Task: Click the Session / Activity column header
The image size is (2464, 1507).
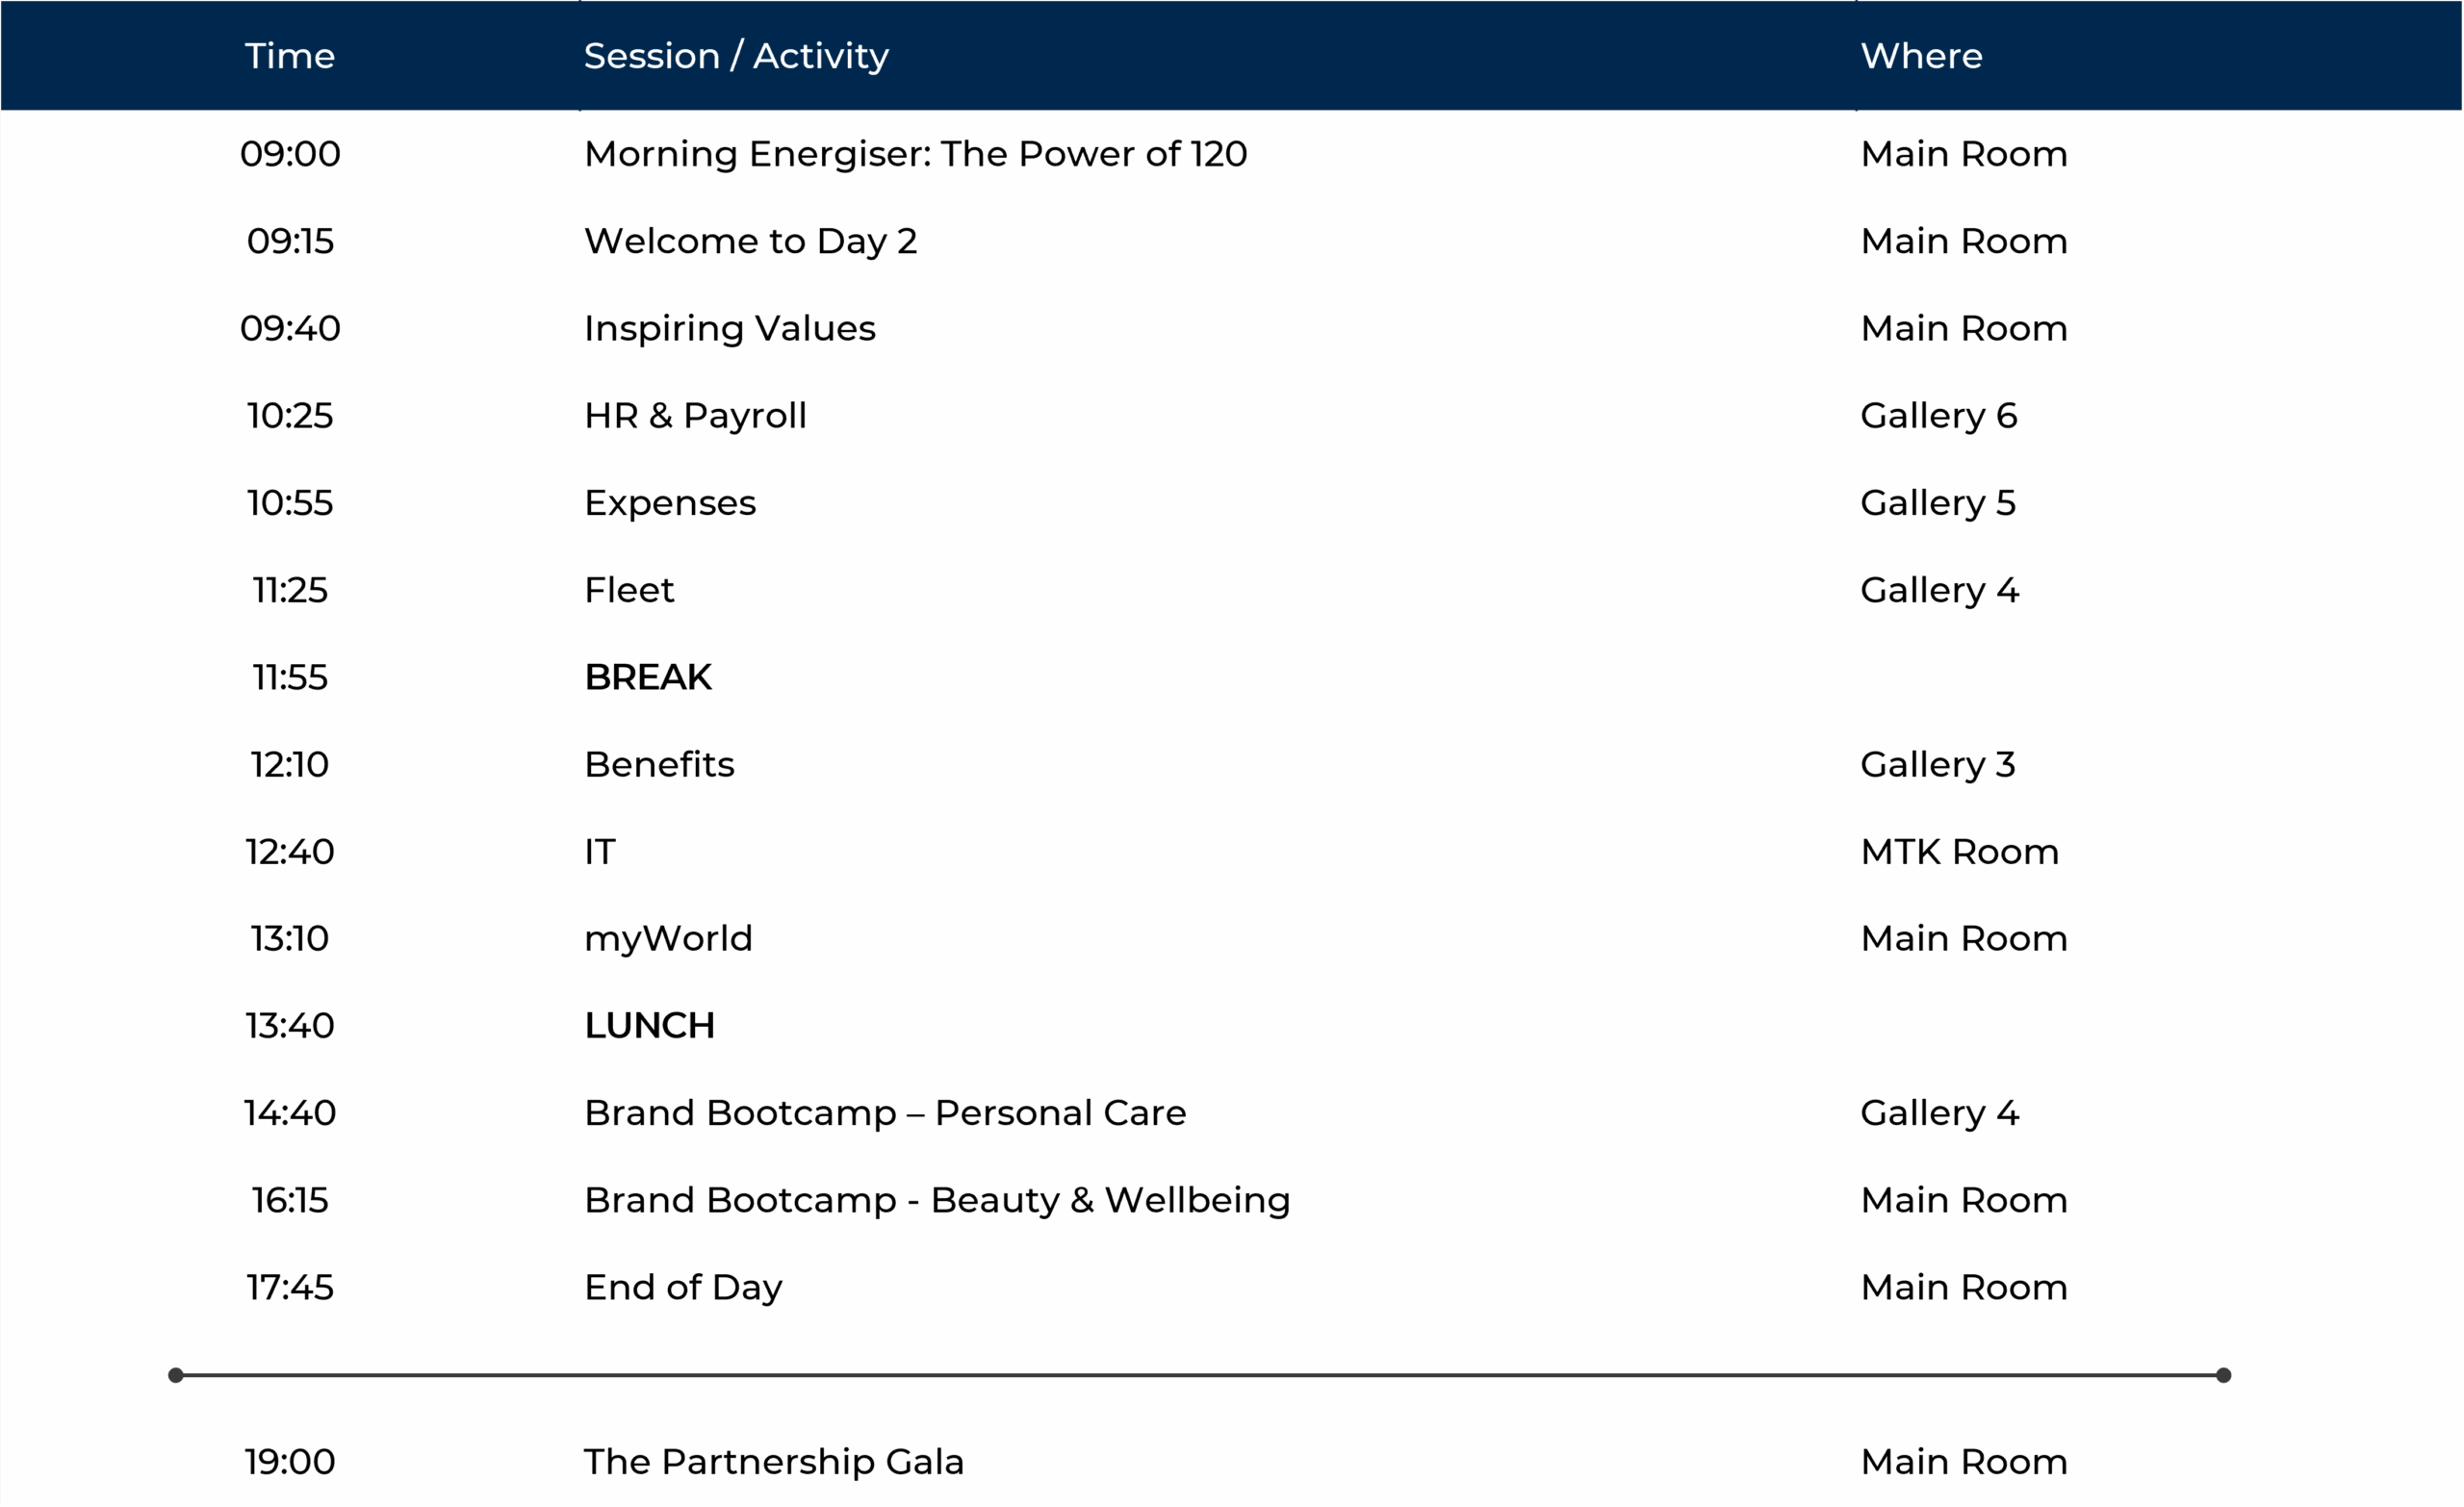Action: click(x=736, y=56)
